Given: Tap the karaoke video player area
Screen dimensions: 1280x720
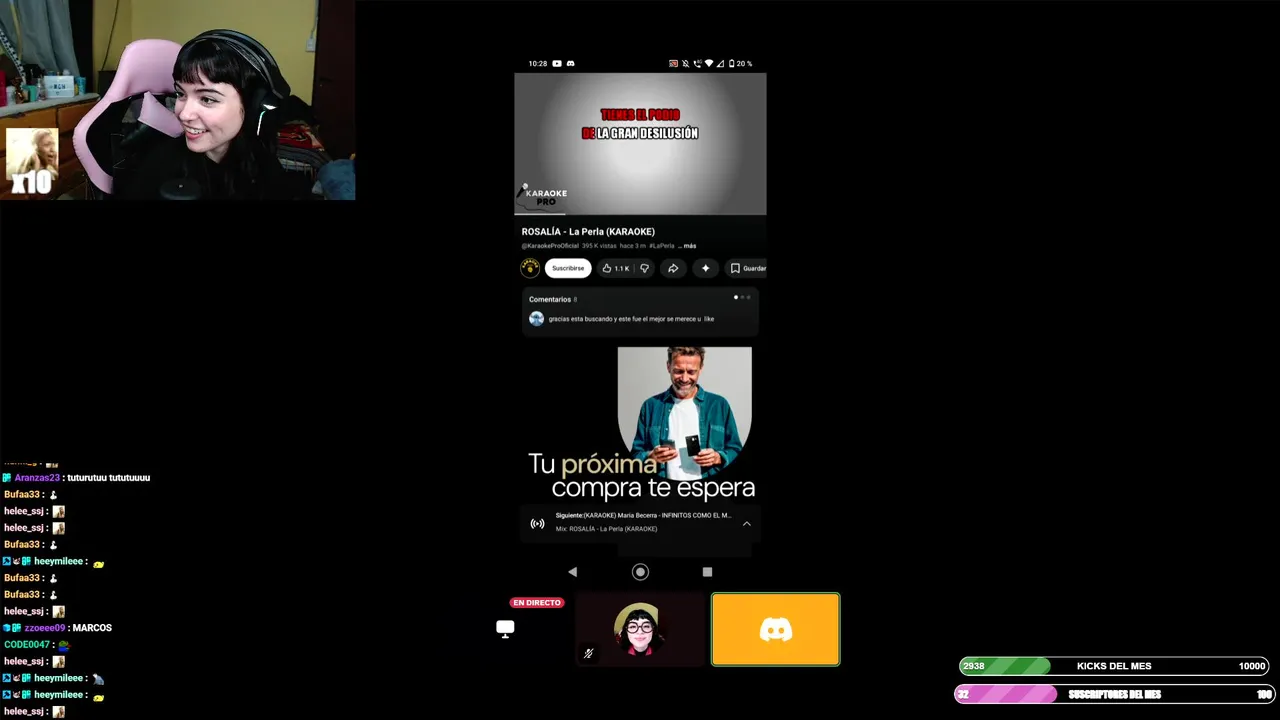Looking at the screenshot, I should (640, 143).
